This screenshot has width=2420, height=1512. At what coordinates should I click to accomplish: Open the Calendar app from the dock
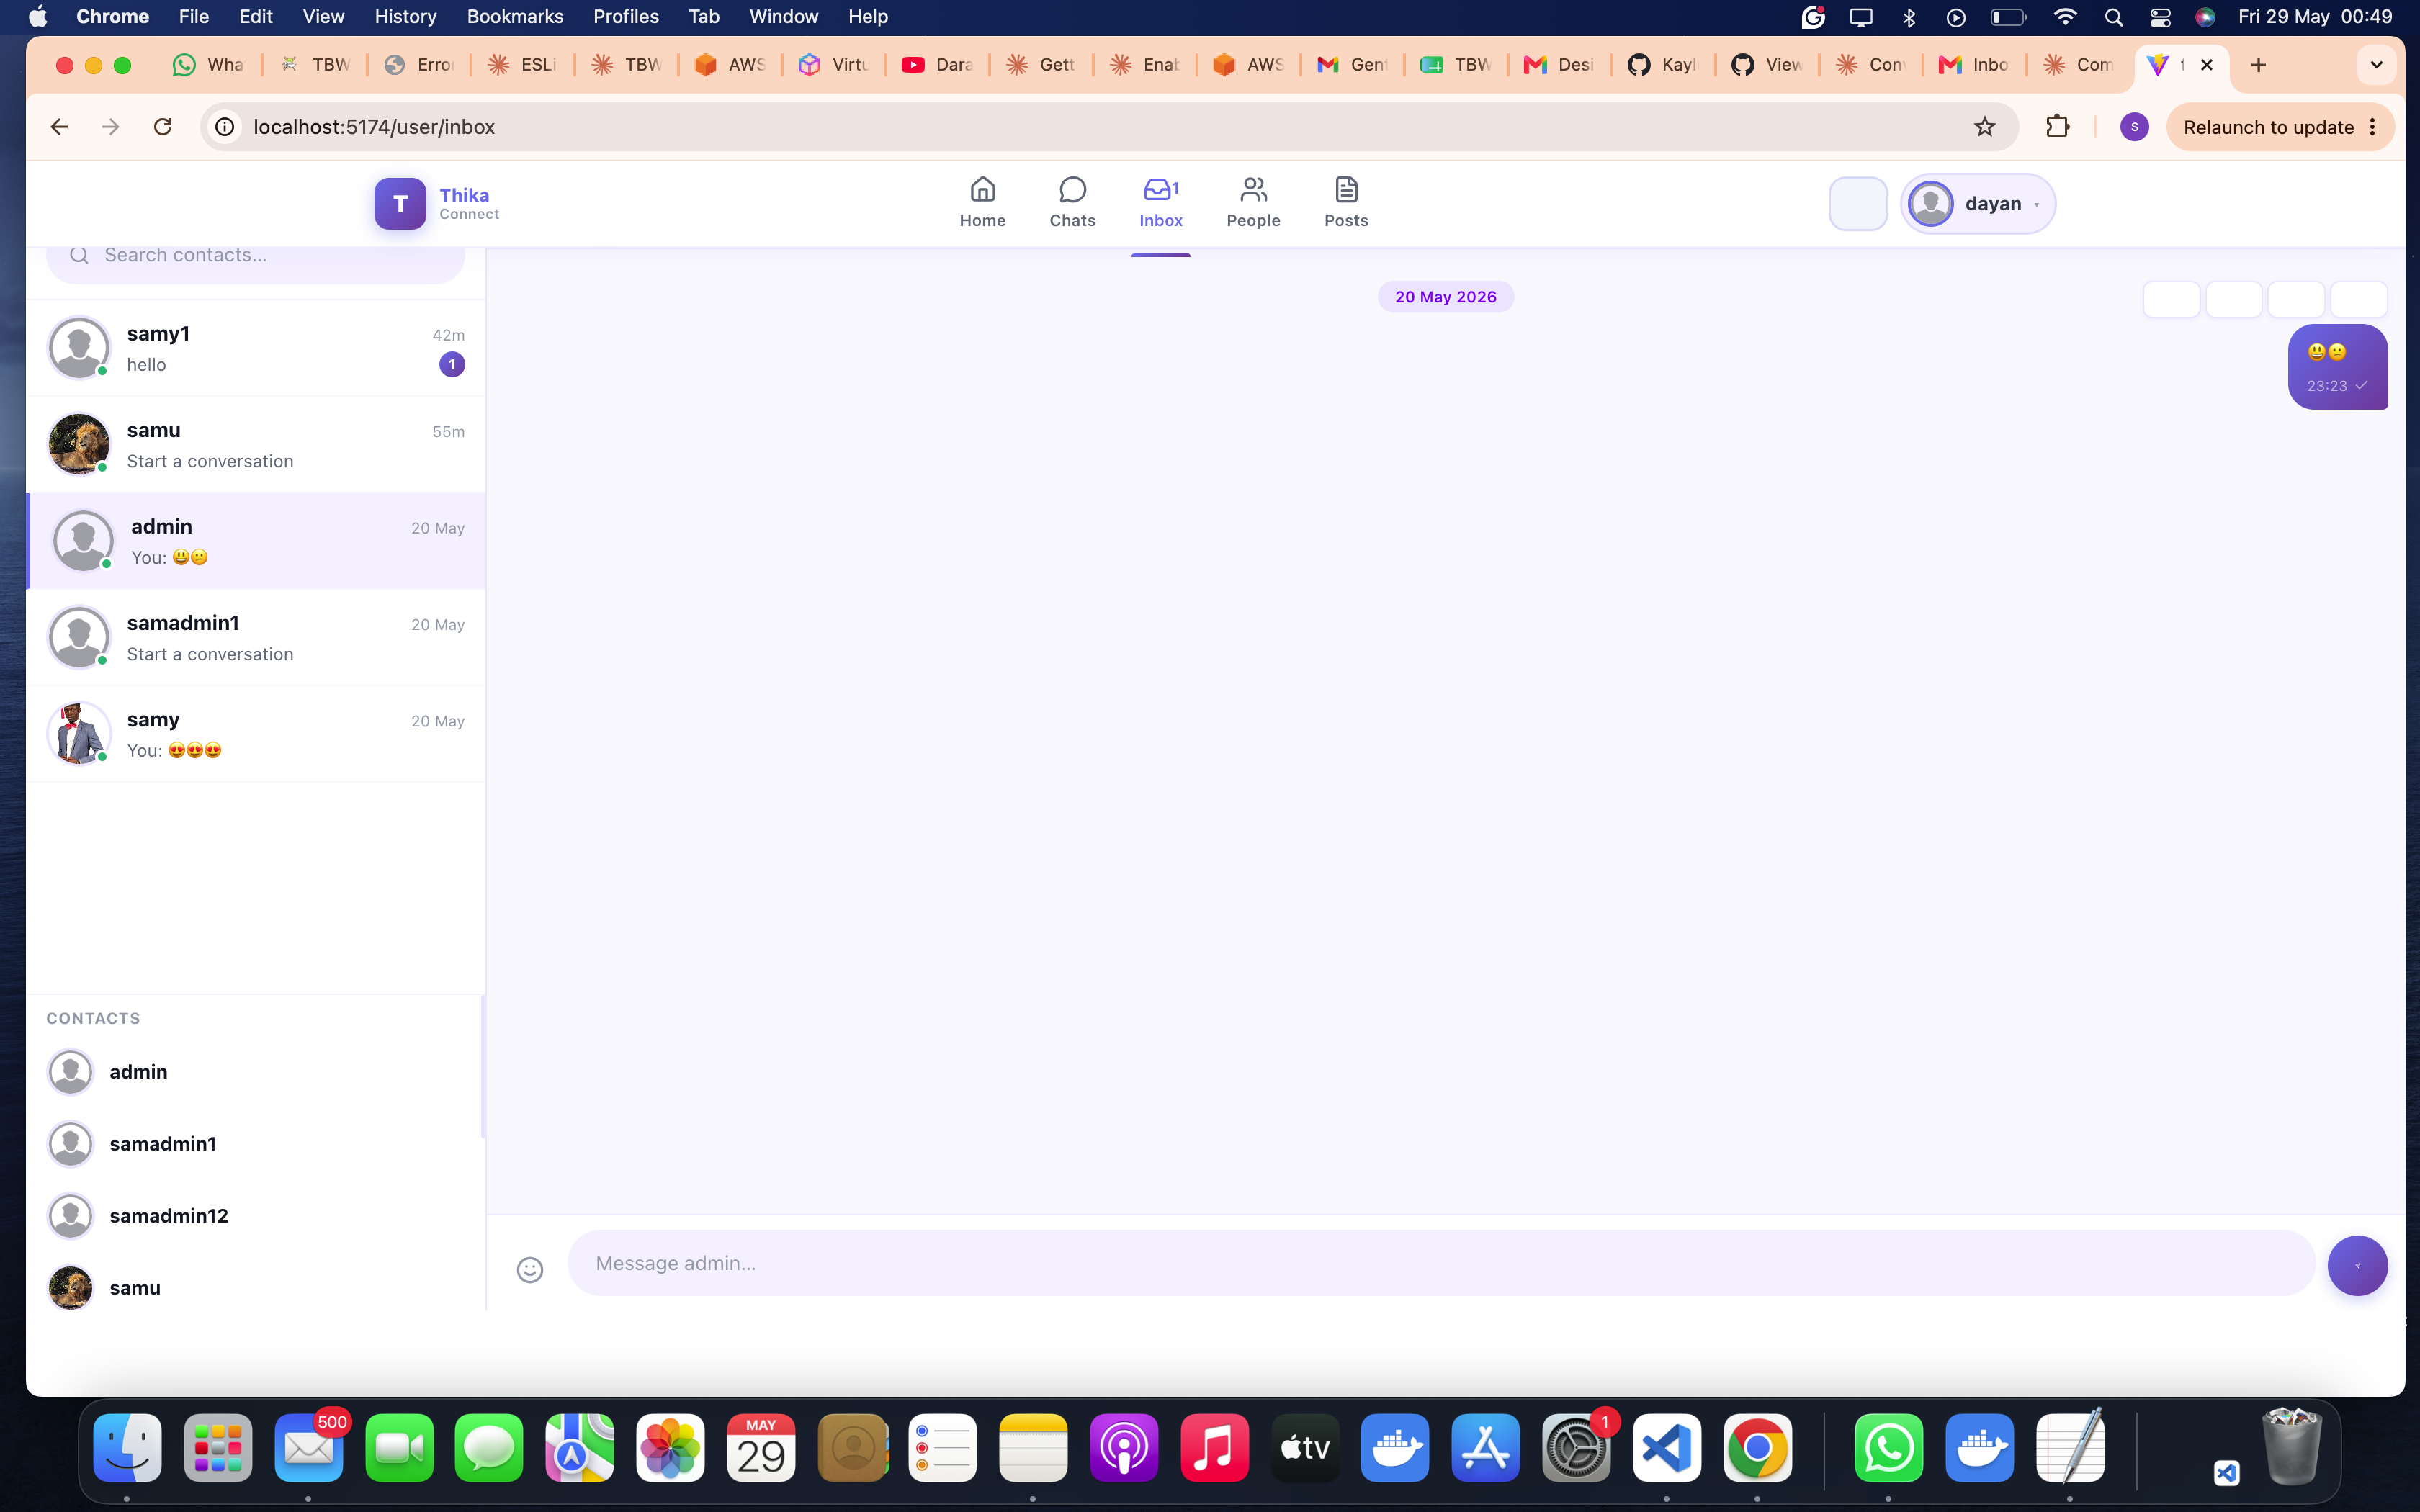[x=761, y=1448]
